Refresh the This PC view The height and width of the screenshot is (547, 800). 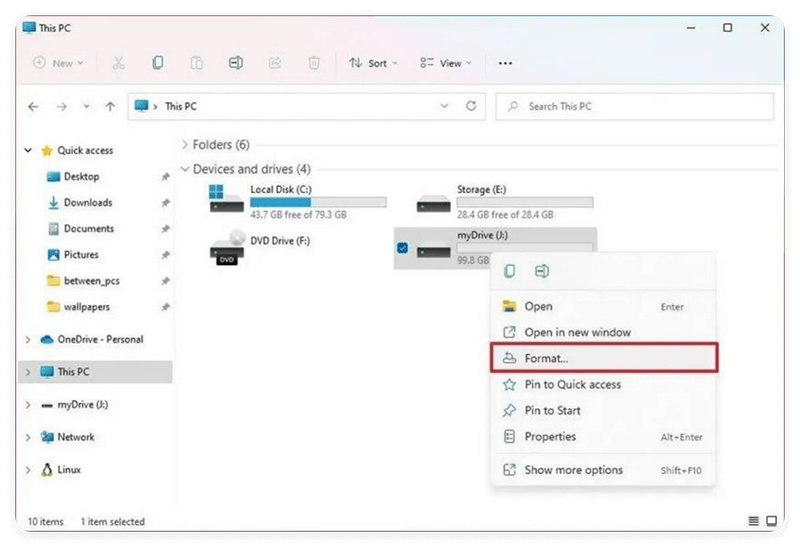[x=471, y=106]
